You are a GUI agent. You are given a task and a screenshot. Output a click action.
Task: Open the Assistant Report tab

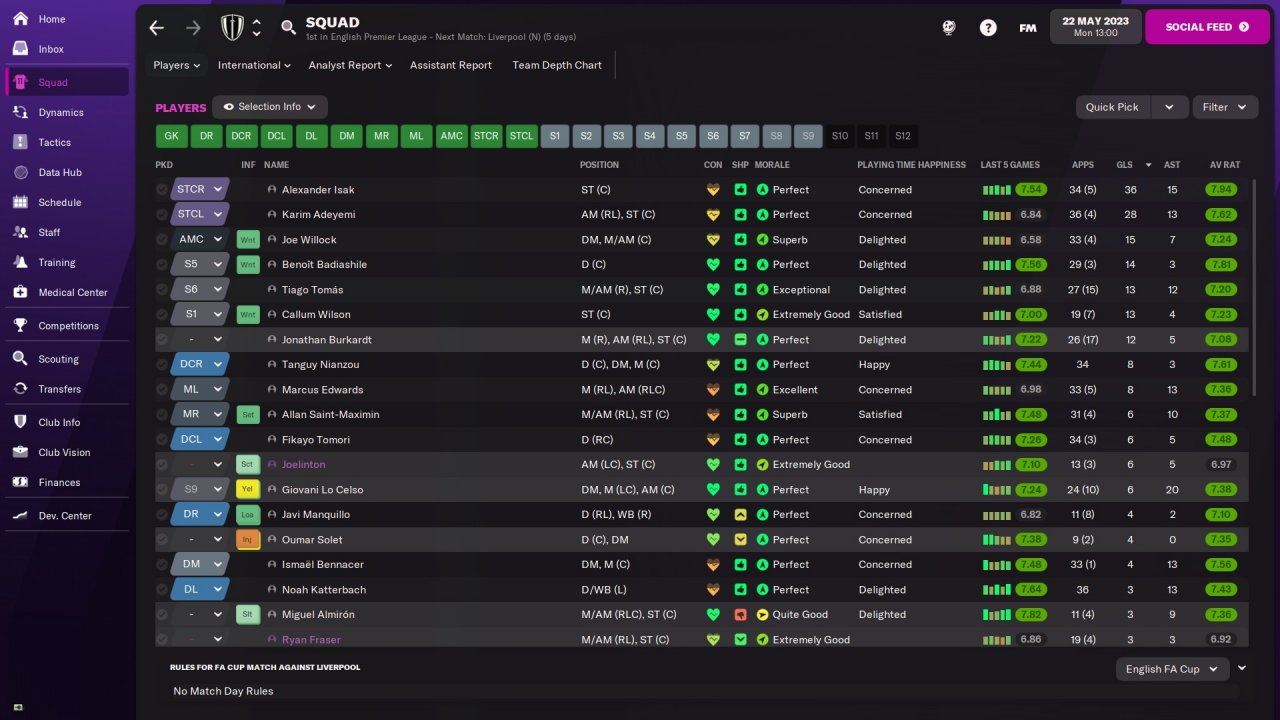click(451, 65)
